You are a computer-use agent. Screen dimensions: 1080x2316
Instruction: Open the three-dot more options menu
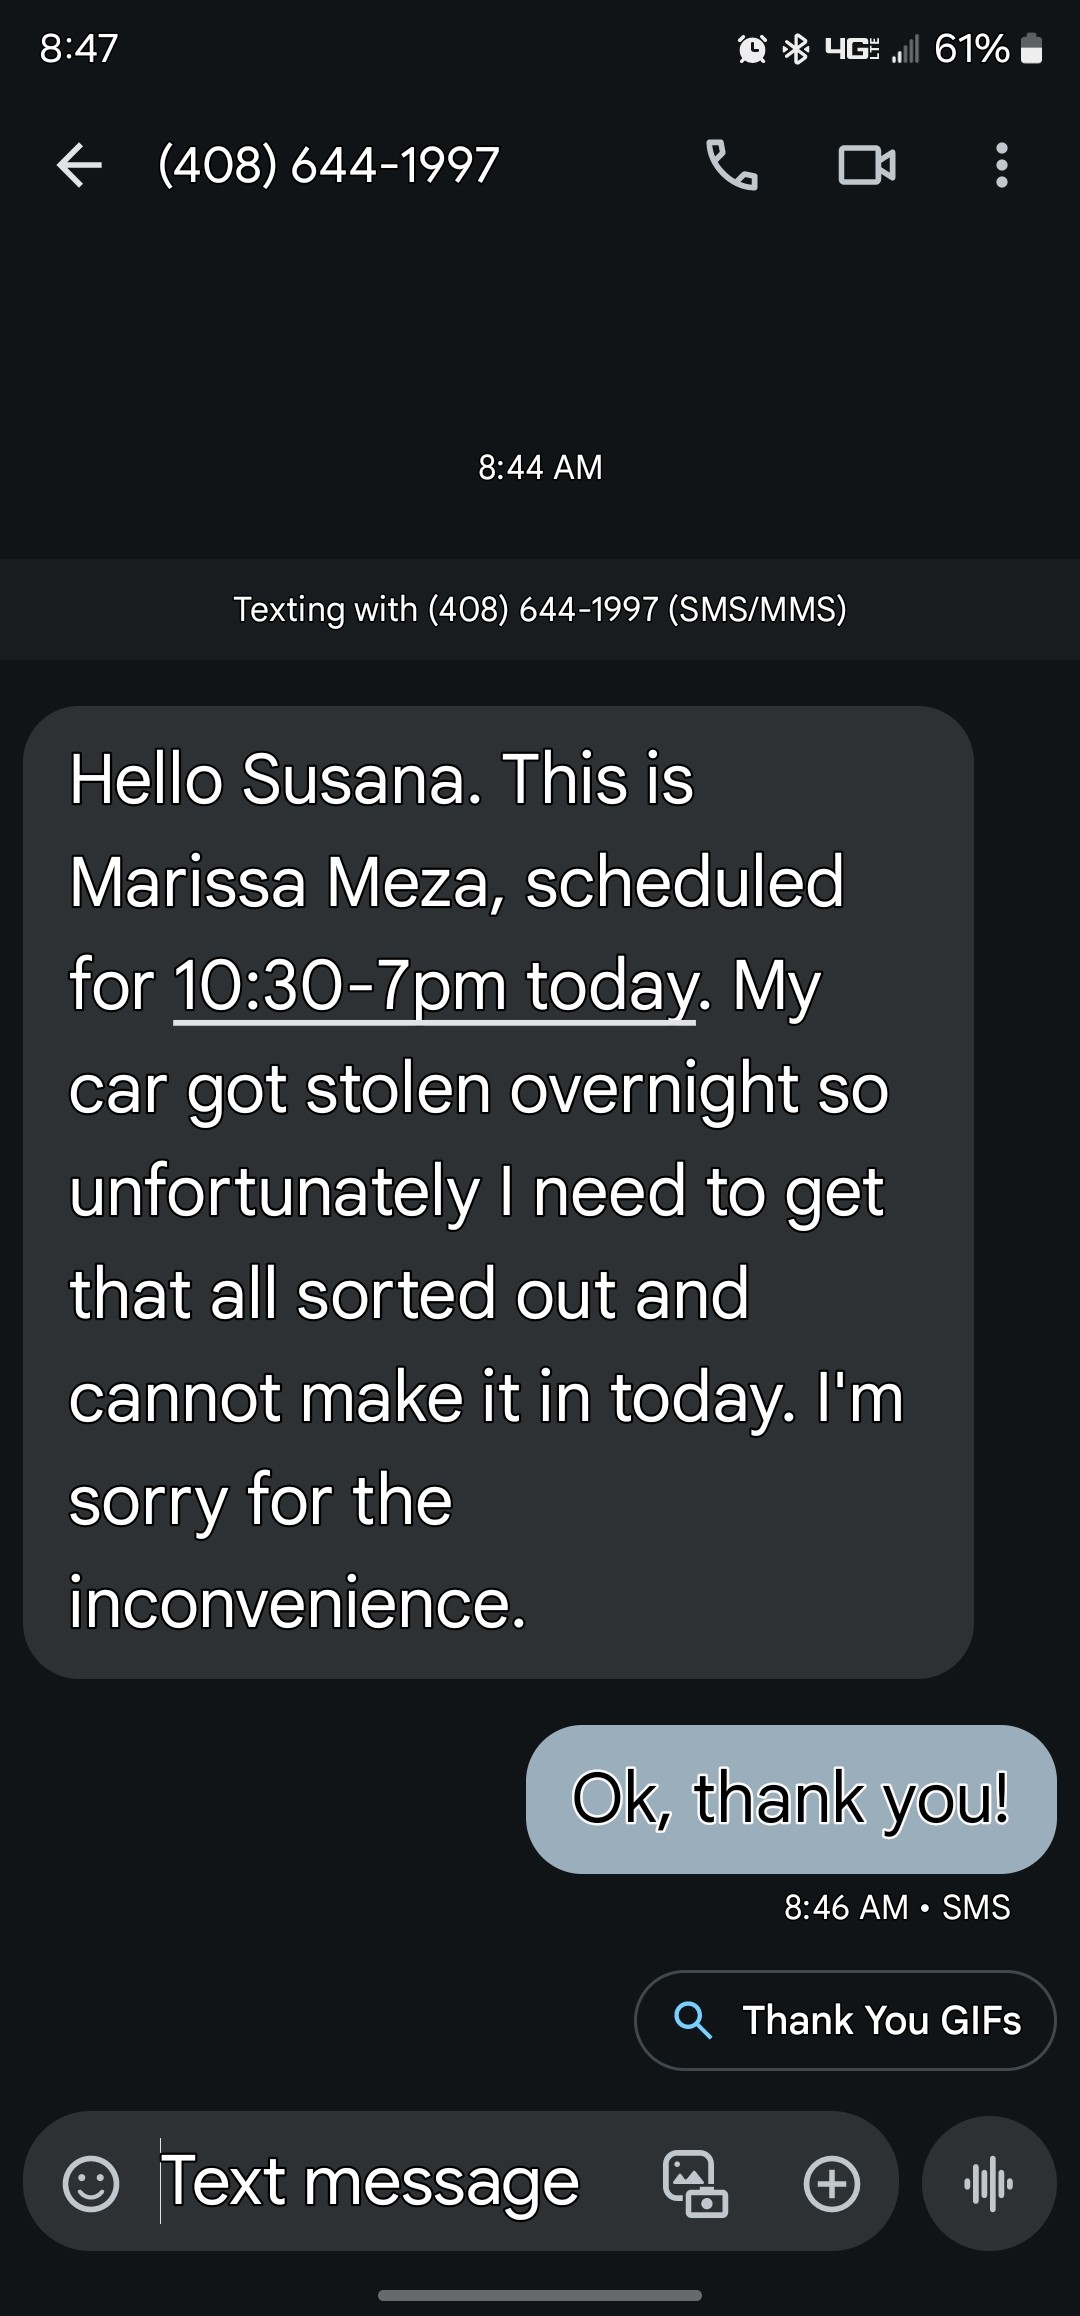[x=1001, y=165]
